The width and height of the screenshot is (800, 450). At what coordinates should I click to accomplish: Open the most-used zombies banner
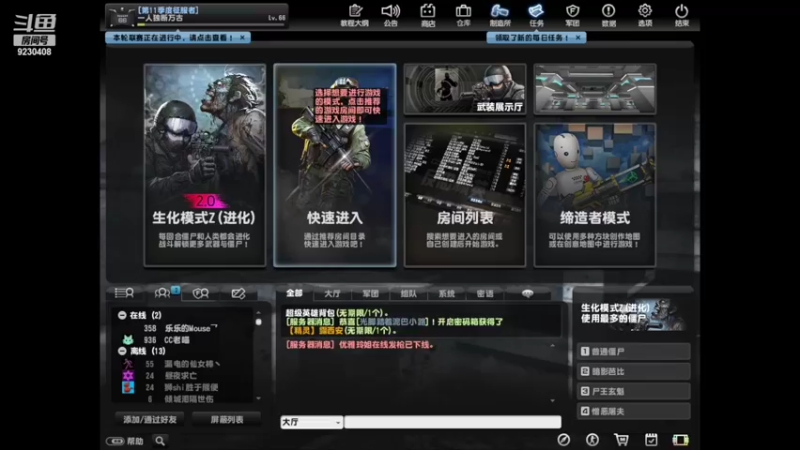coord(633,314)
